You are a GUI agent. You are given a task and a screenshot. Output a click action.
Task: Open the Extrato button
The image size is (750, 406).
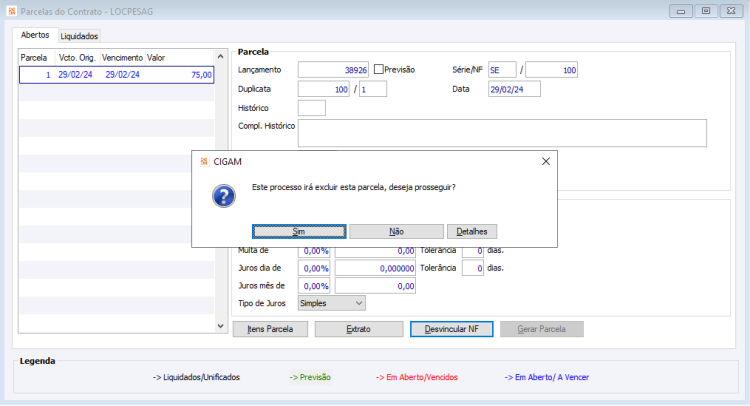click(359, 329)
